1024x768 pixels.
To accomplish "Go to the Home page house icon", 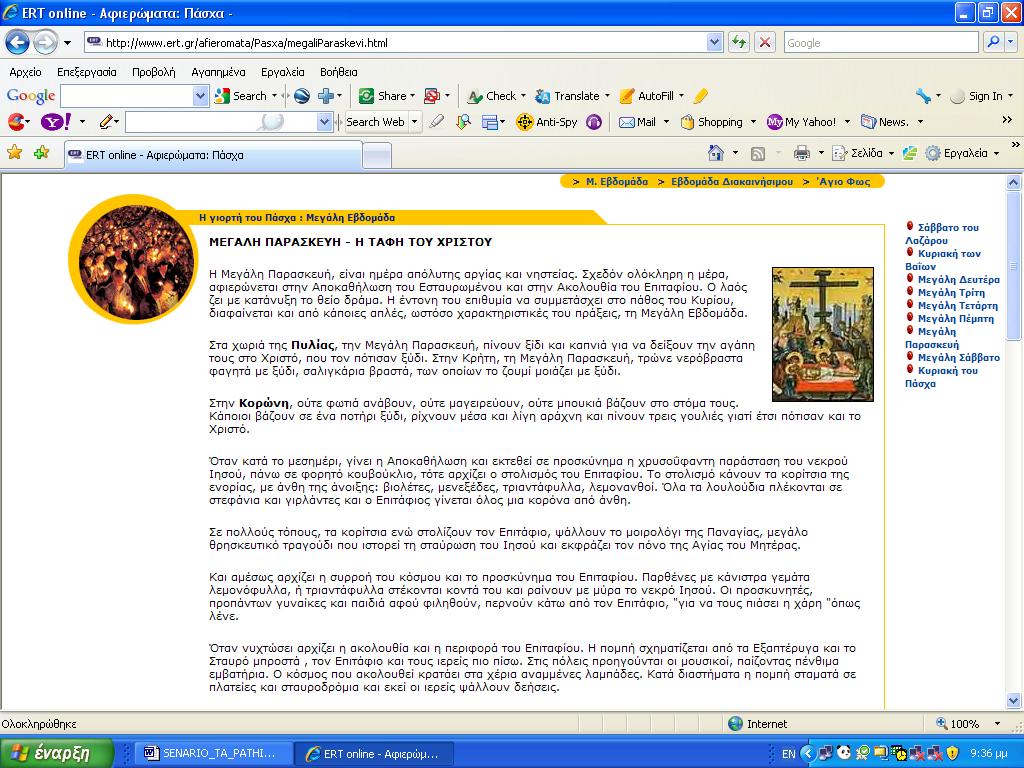I will pos(716,153).
